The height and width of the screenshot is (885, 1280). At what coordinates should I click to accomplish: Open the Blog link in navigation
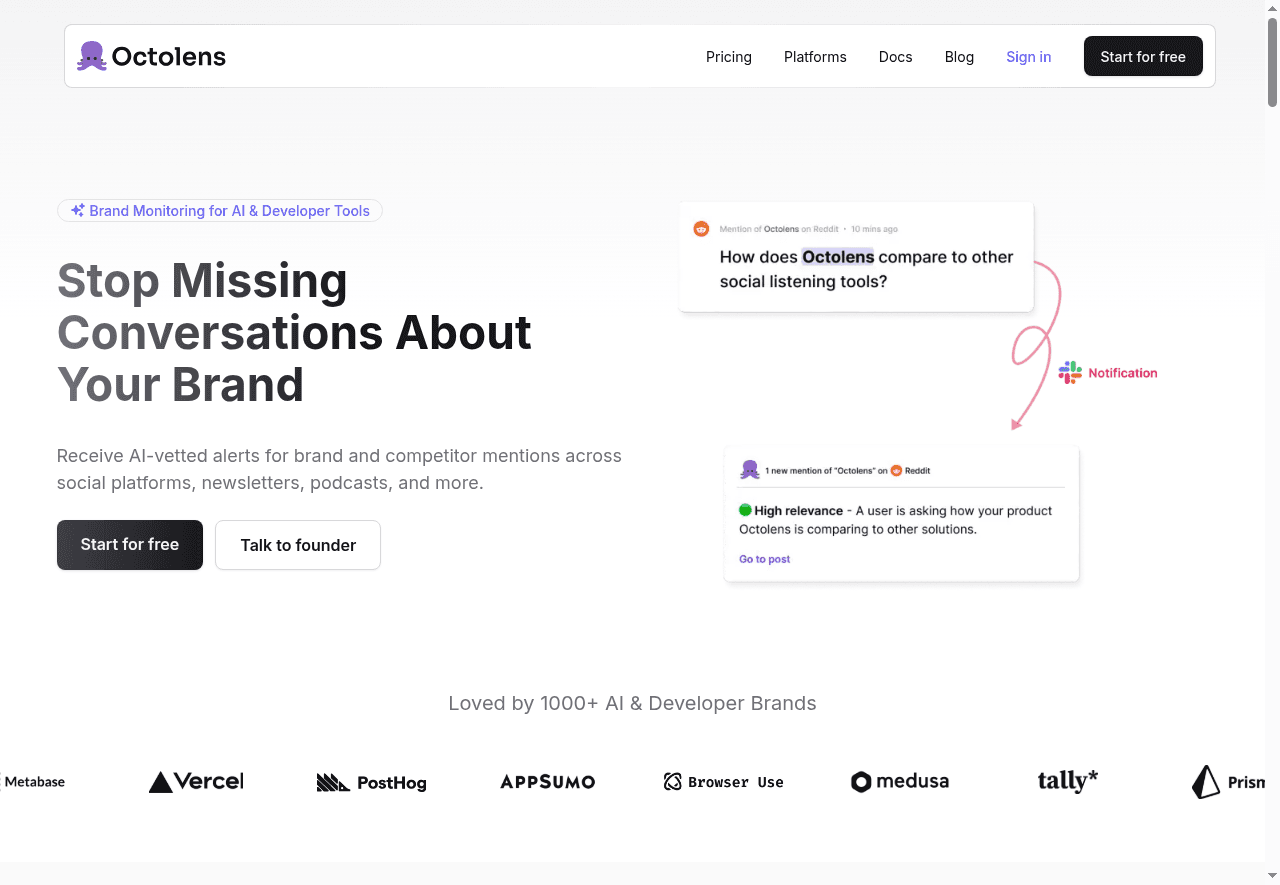pyautogui.click(x=959, y=57)
